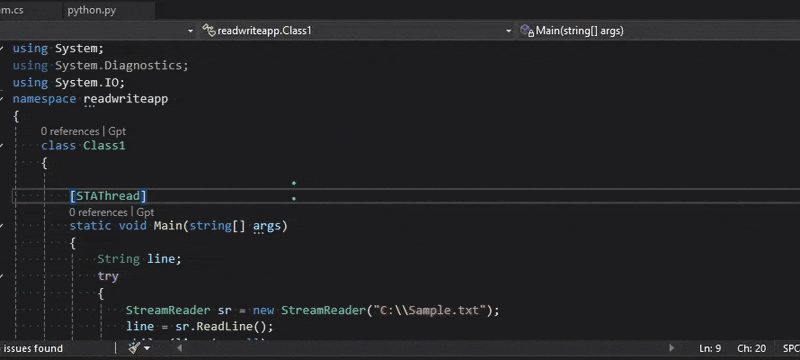Click the 'readwriteapp' namespace name in the code

pos(126,98)
